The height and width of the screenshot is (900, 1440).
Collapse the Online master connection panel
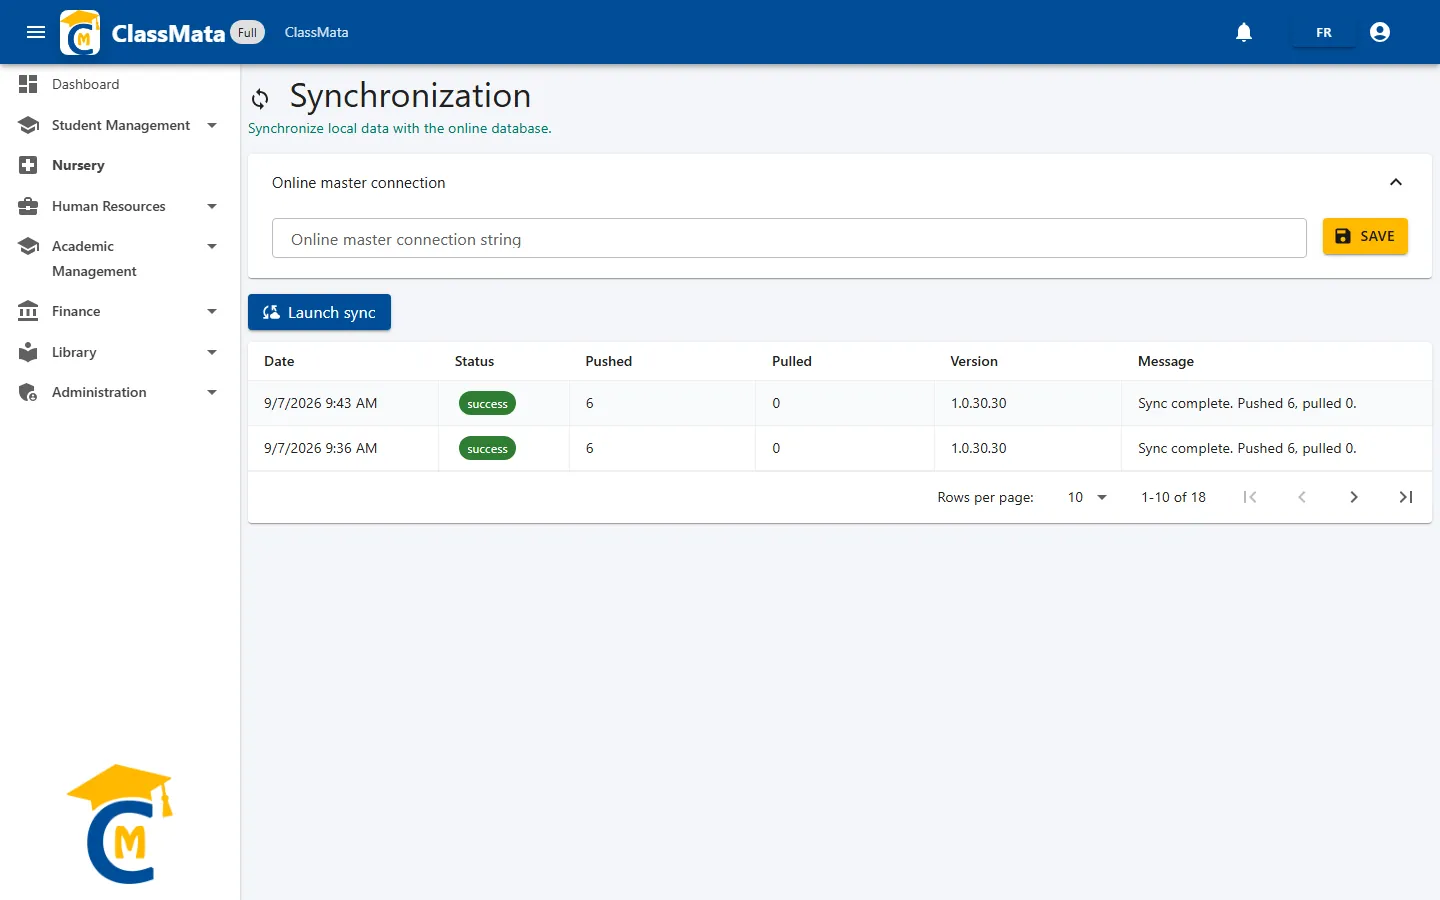click(x=1396, y=182)
